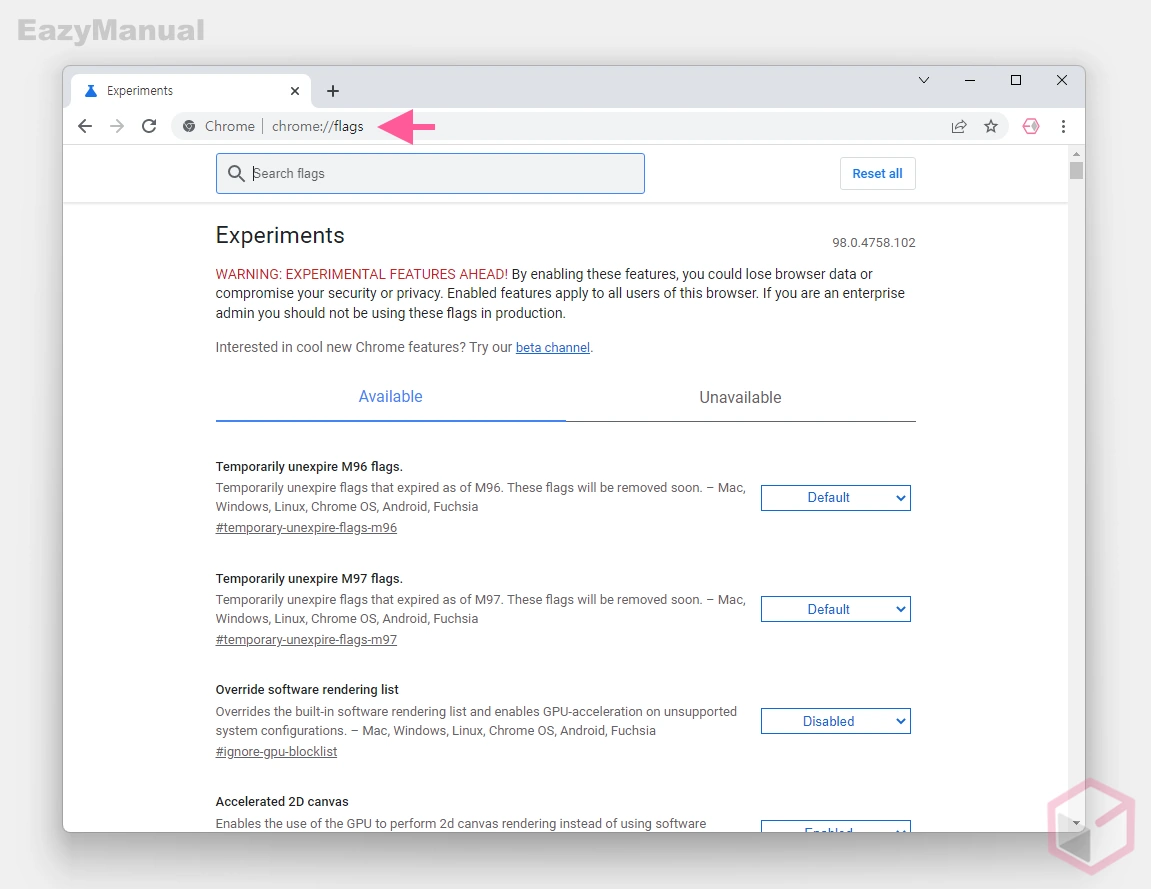Click the #temporary-unexpire-flags-m96 link
Image resolution: width=1151 pixels, height=889 pixels.
(306, 528)
